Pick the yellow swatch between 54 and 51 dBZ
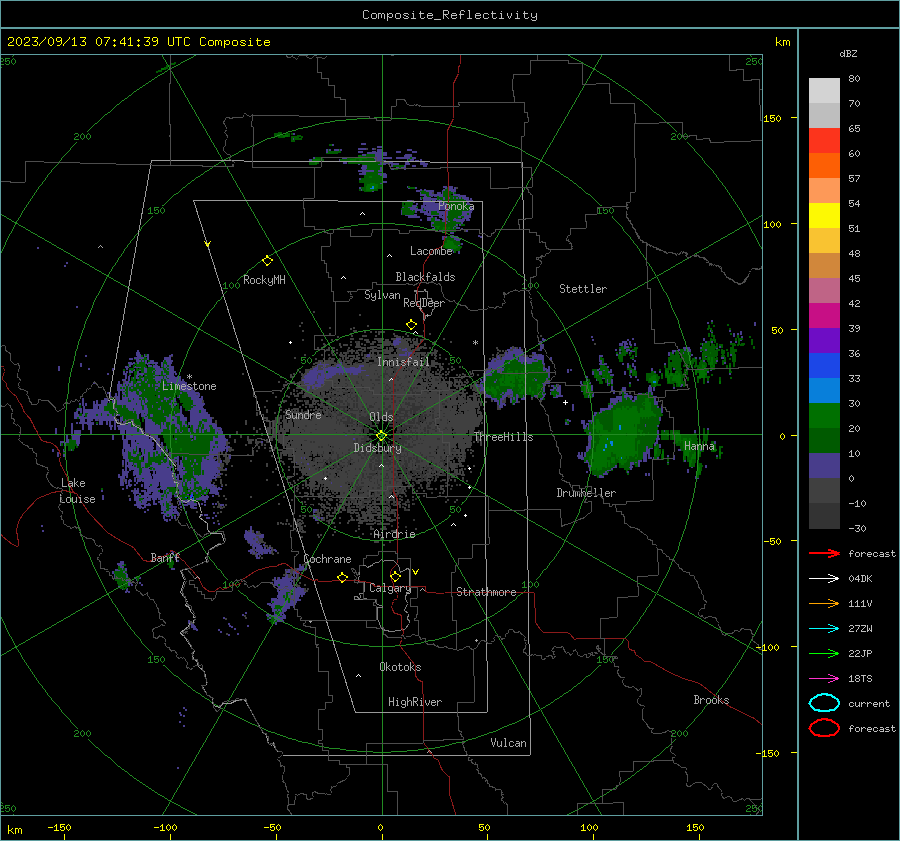Image resolution: width=900 pixels, height=841 pixels. point(824,216)
